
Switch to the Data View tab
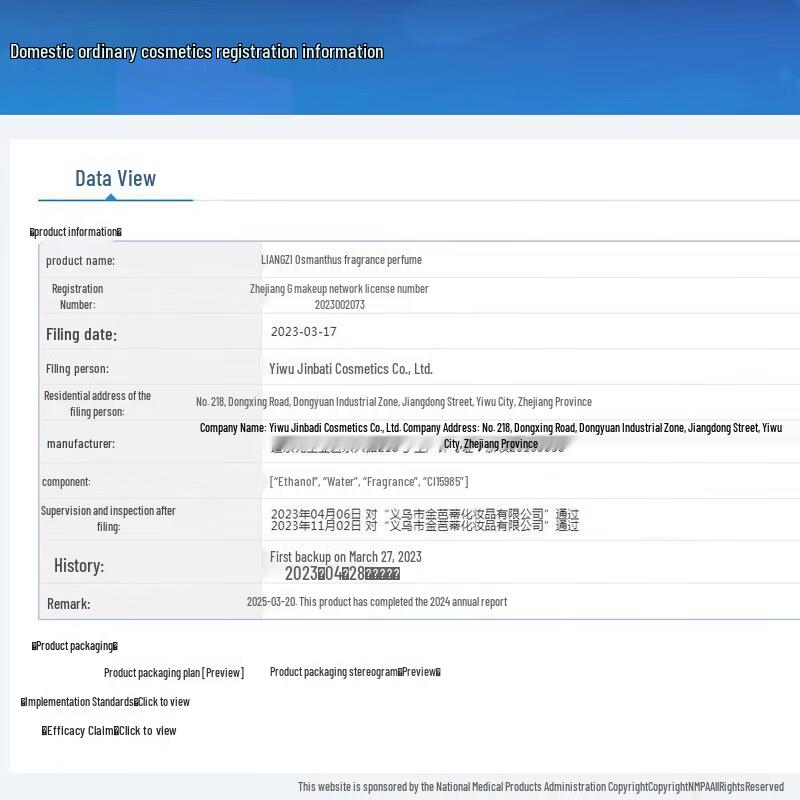115,179
